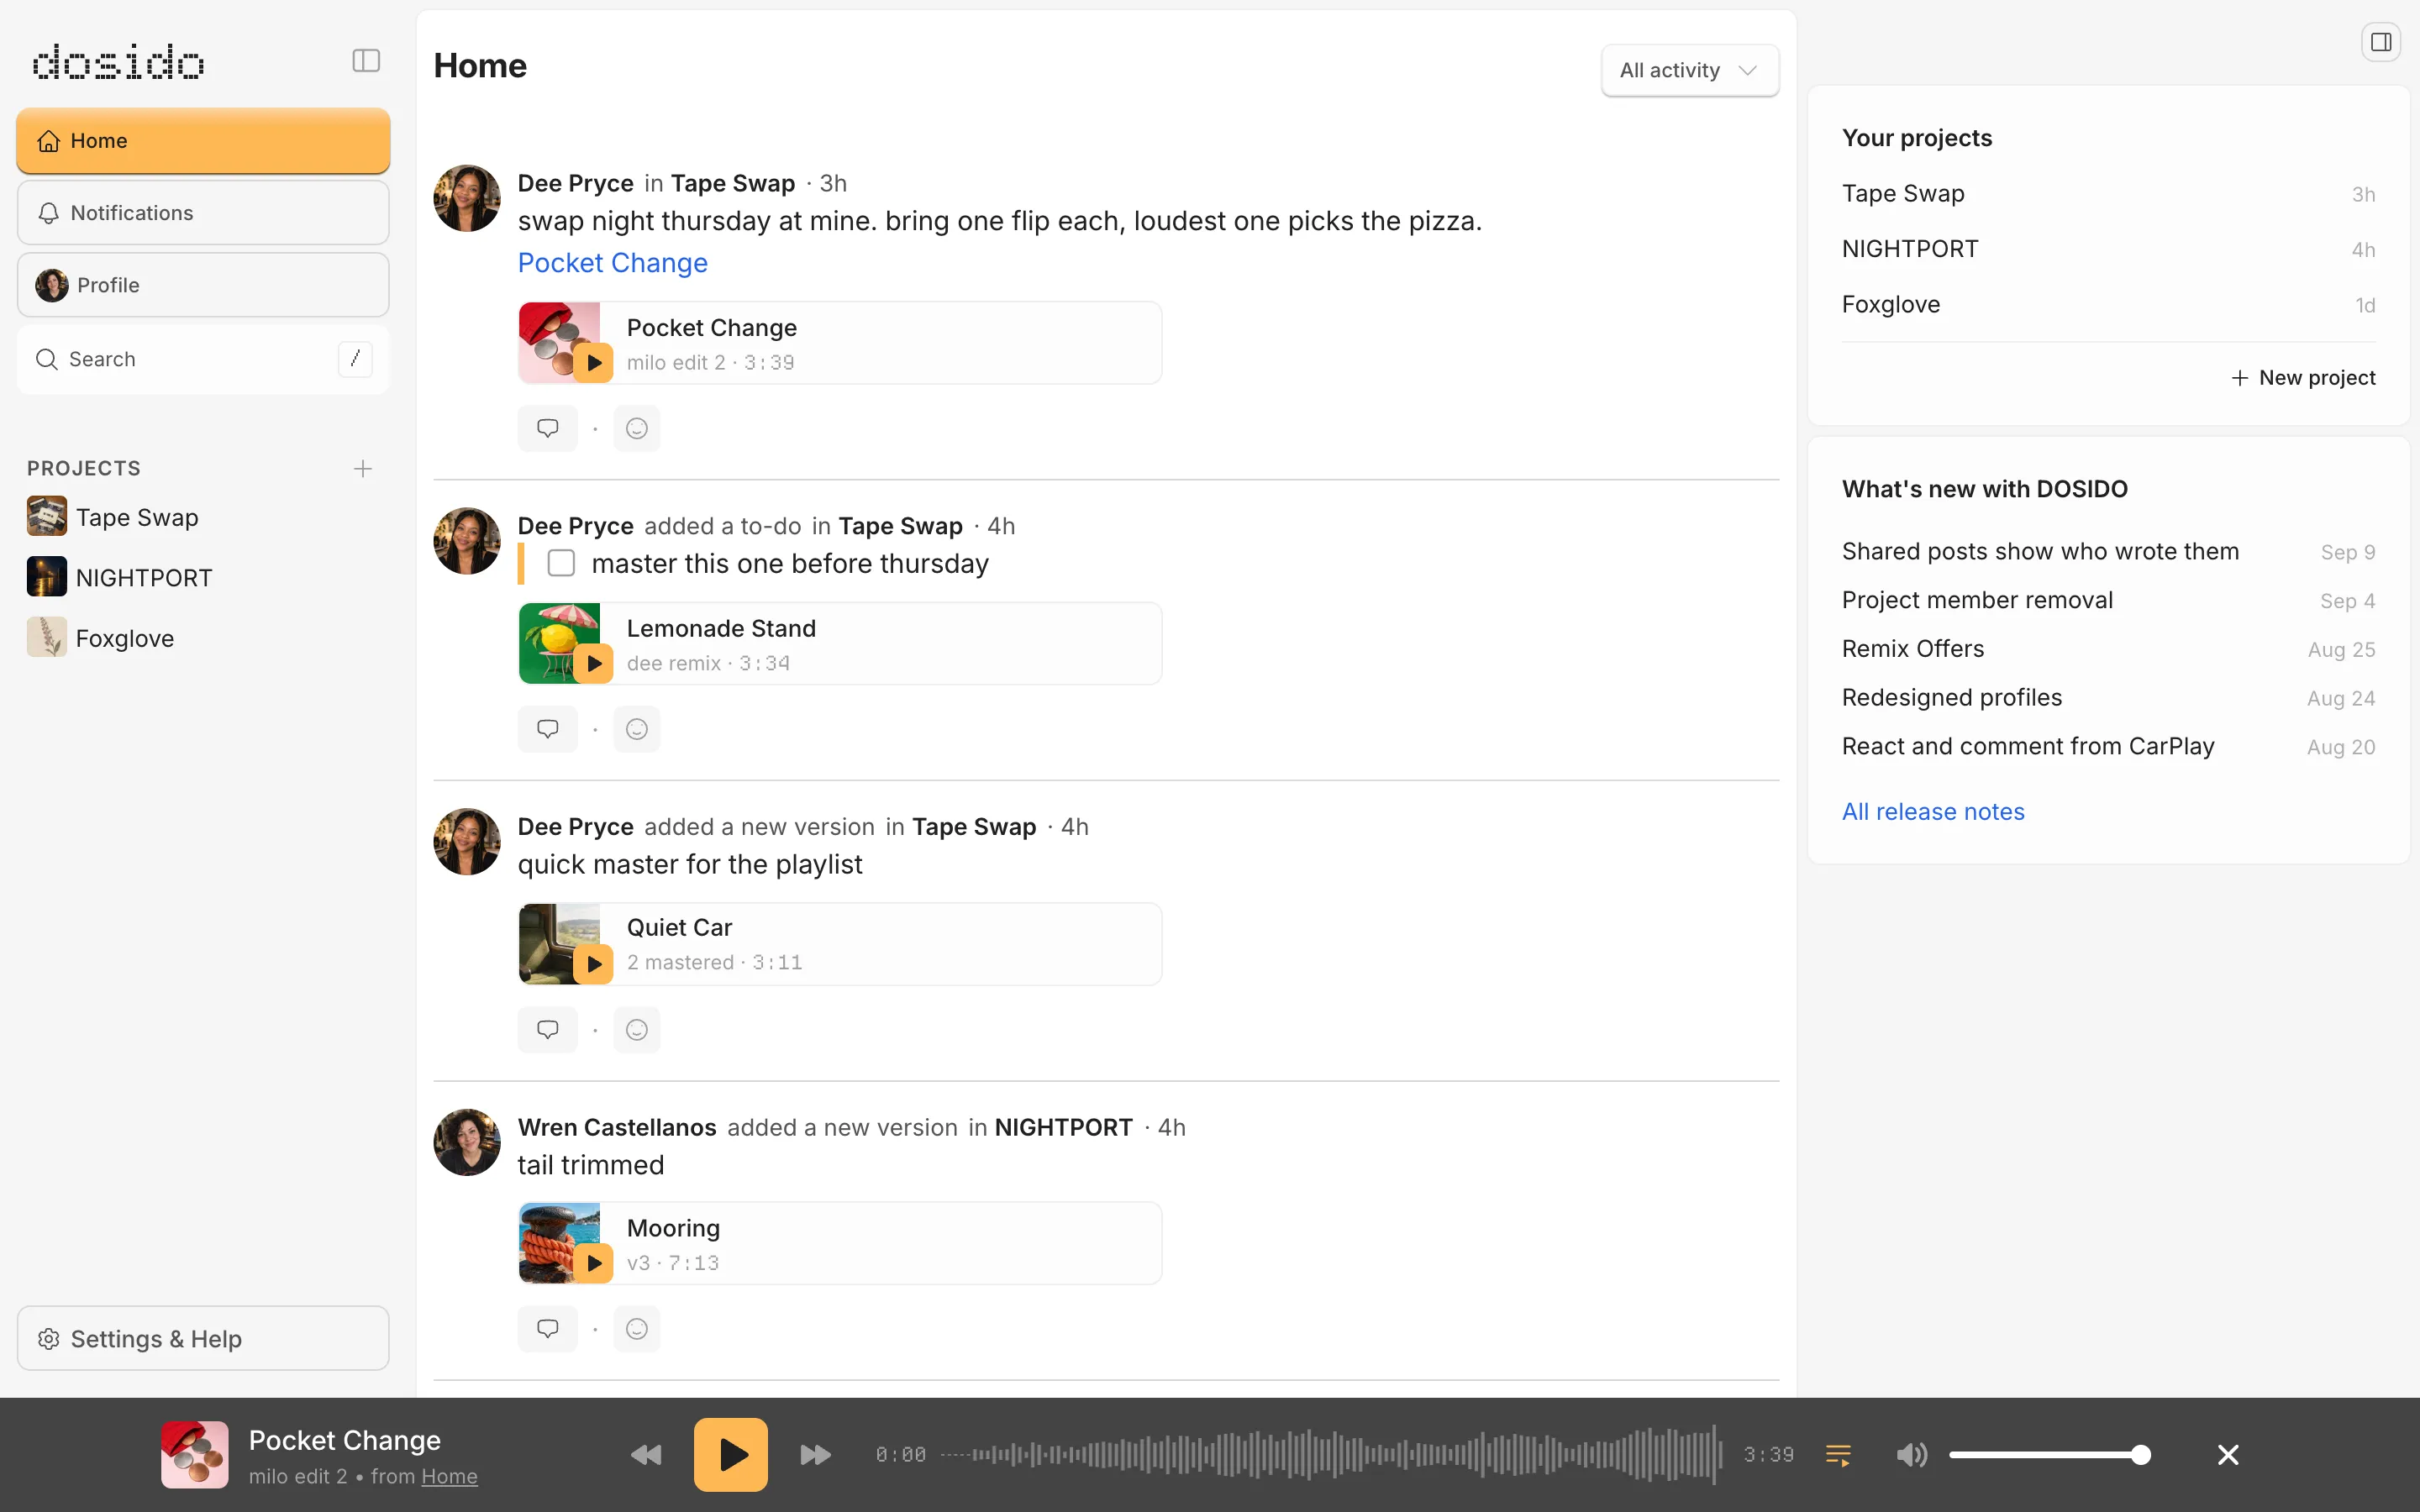2420x1512 pixels.
Task: Mute audio with the speaker icon
Action: coord(1911,1455)
